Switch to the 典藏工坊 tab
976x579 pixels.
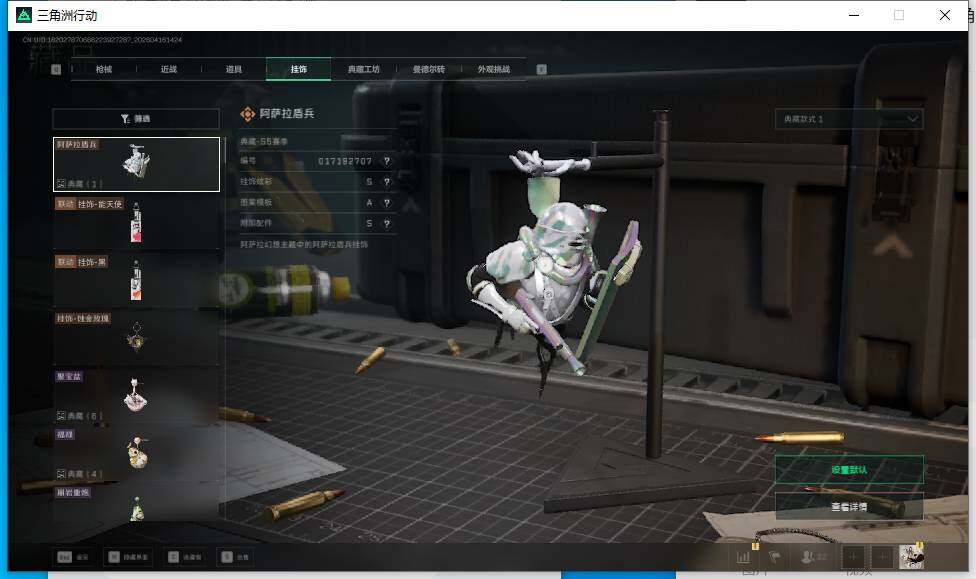click(x=363, y=69)
